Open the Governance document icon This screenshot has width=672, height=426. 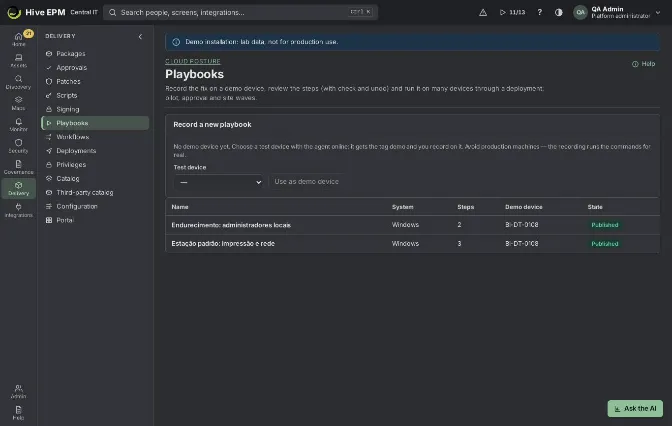point(18,167)
